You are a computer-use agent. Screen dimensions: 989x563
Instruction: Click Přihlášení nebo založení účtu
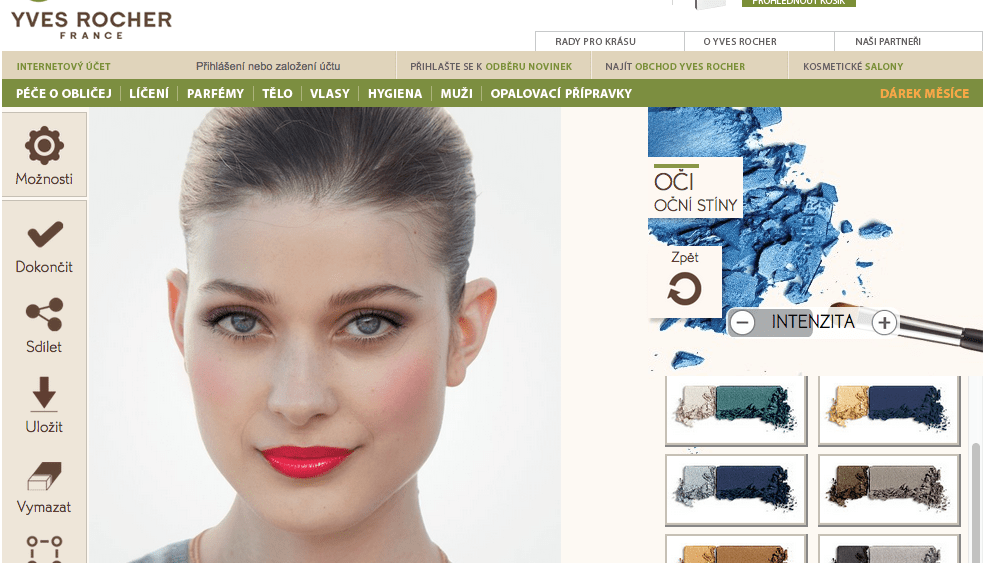coord(268,66)
